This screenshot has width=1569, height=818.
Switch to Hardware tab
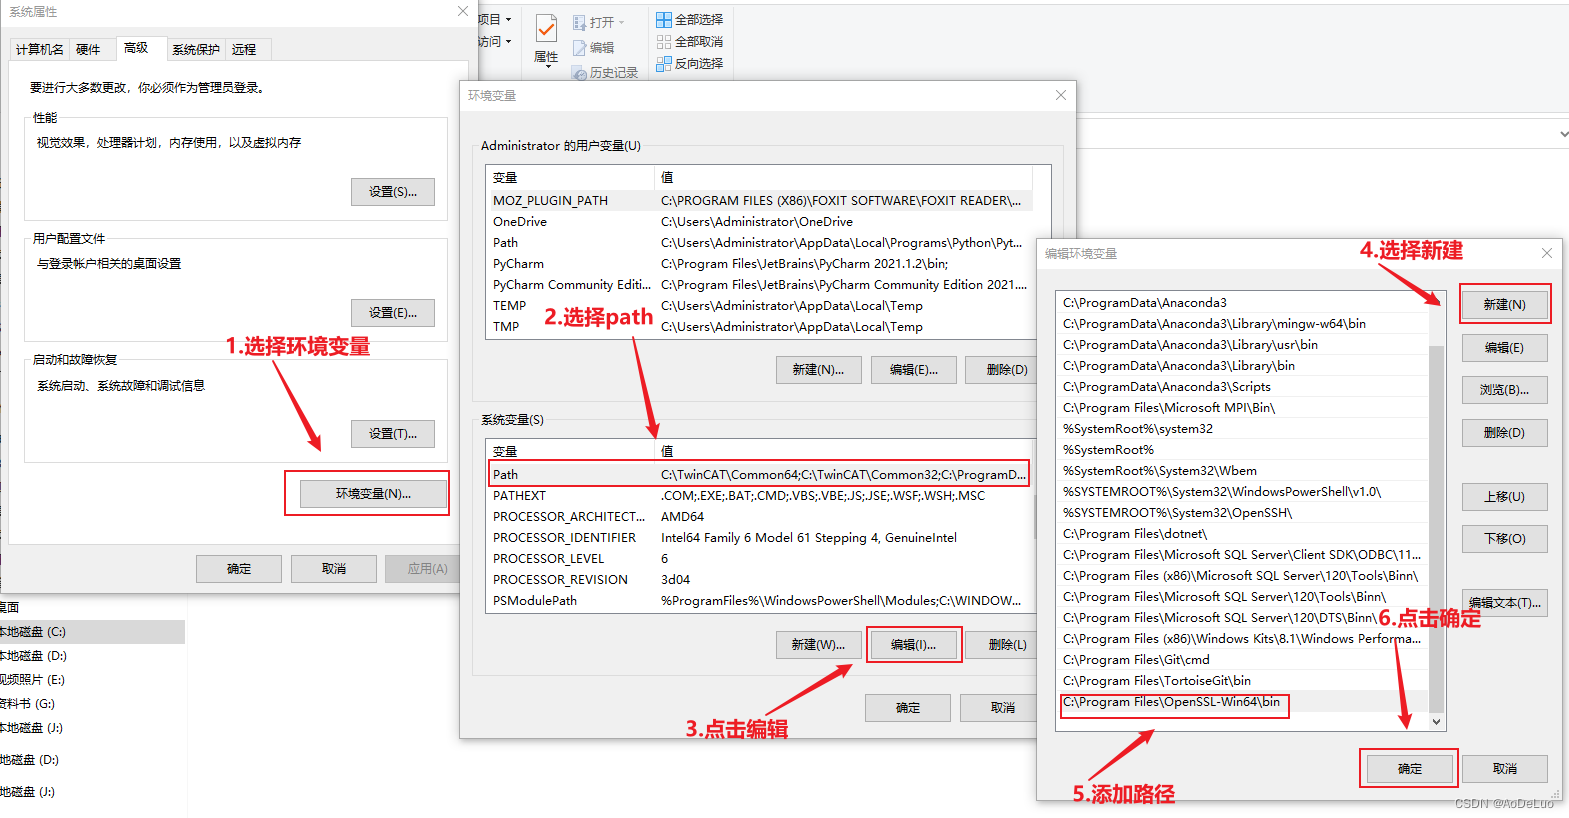tap(88, 49)
